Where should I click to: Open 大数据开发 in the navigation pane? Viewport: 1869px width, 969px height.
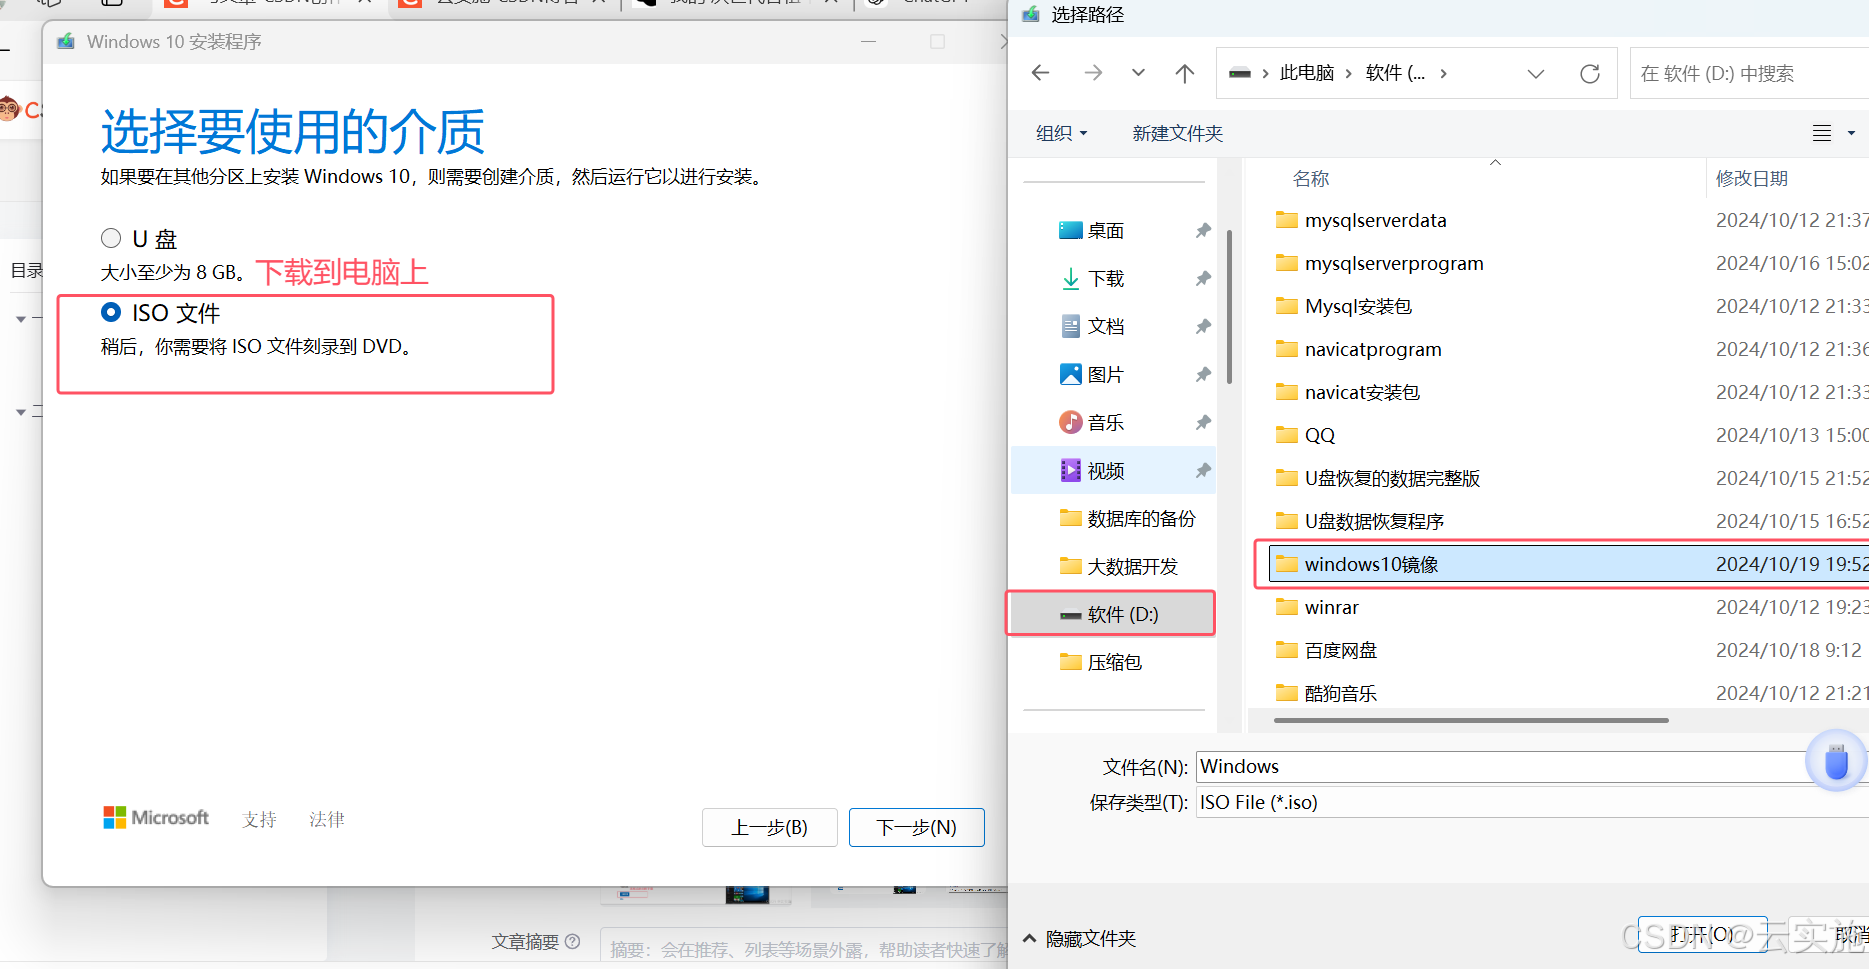1118,566
